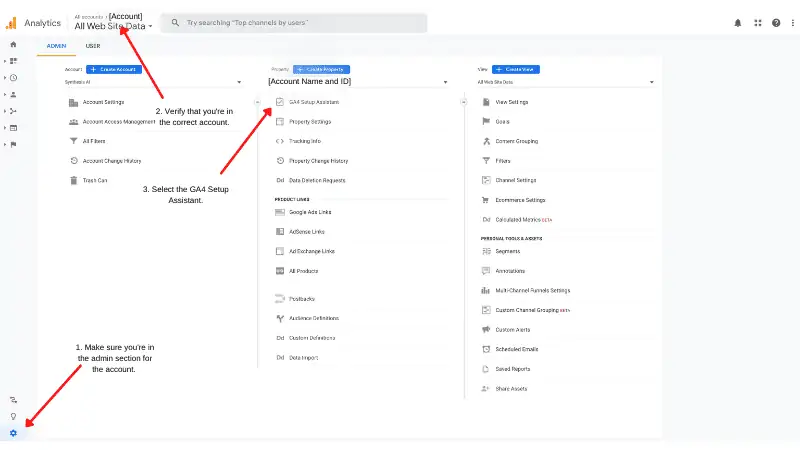This screenshot has height=450, width=800.
Task: Open Property Change History
Action: pyautogui.click(x=318, y=161)
